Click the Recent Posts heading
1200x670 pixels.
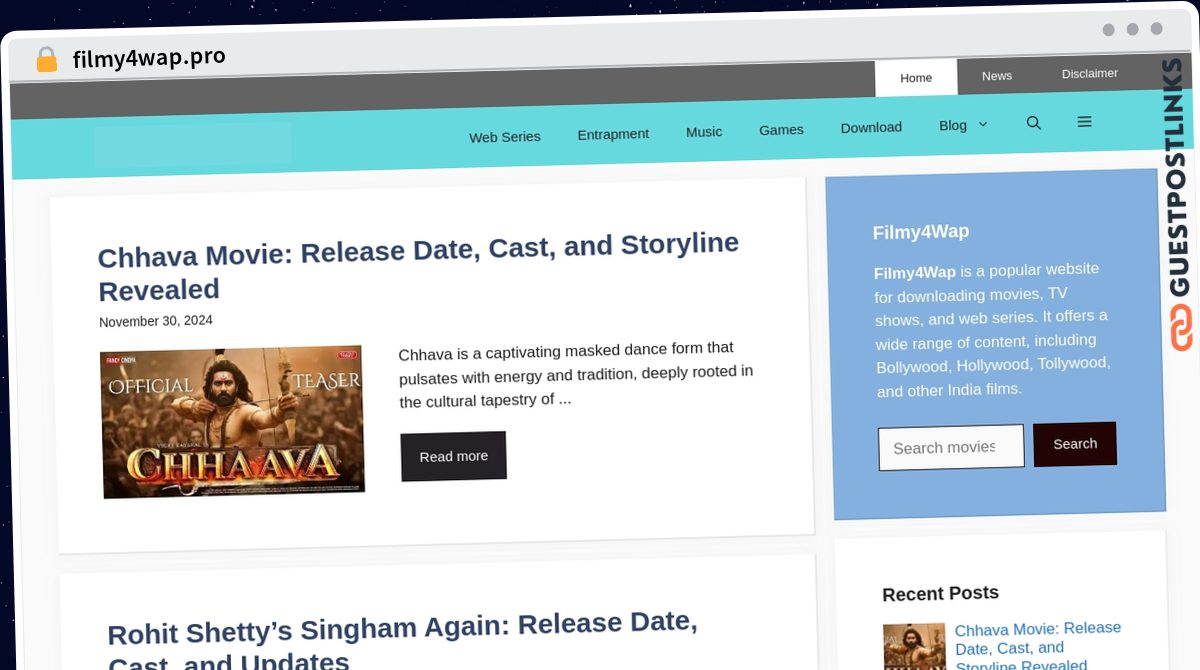tap(940, 593)
